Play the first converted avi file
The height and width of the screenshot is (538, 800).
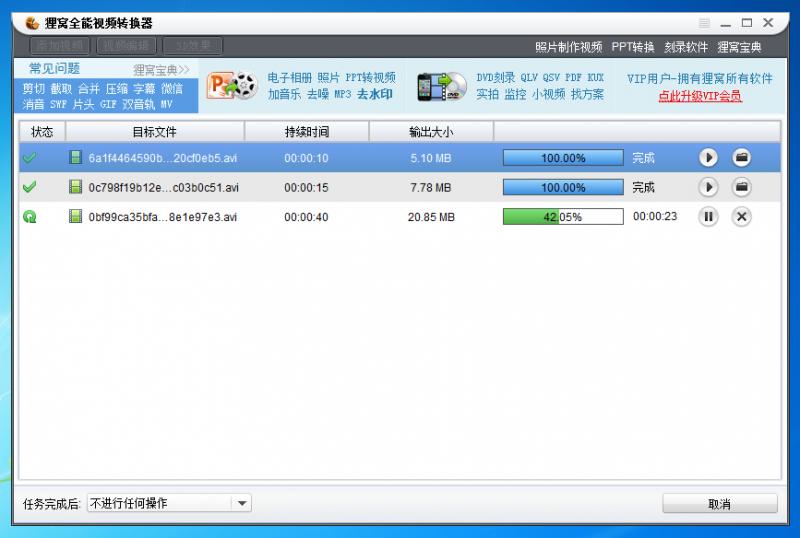tap(708, 157)
